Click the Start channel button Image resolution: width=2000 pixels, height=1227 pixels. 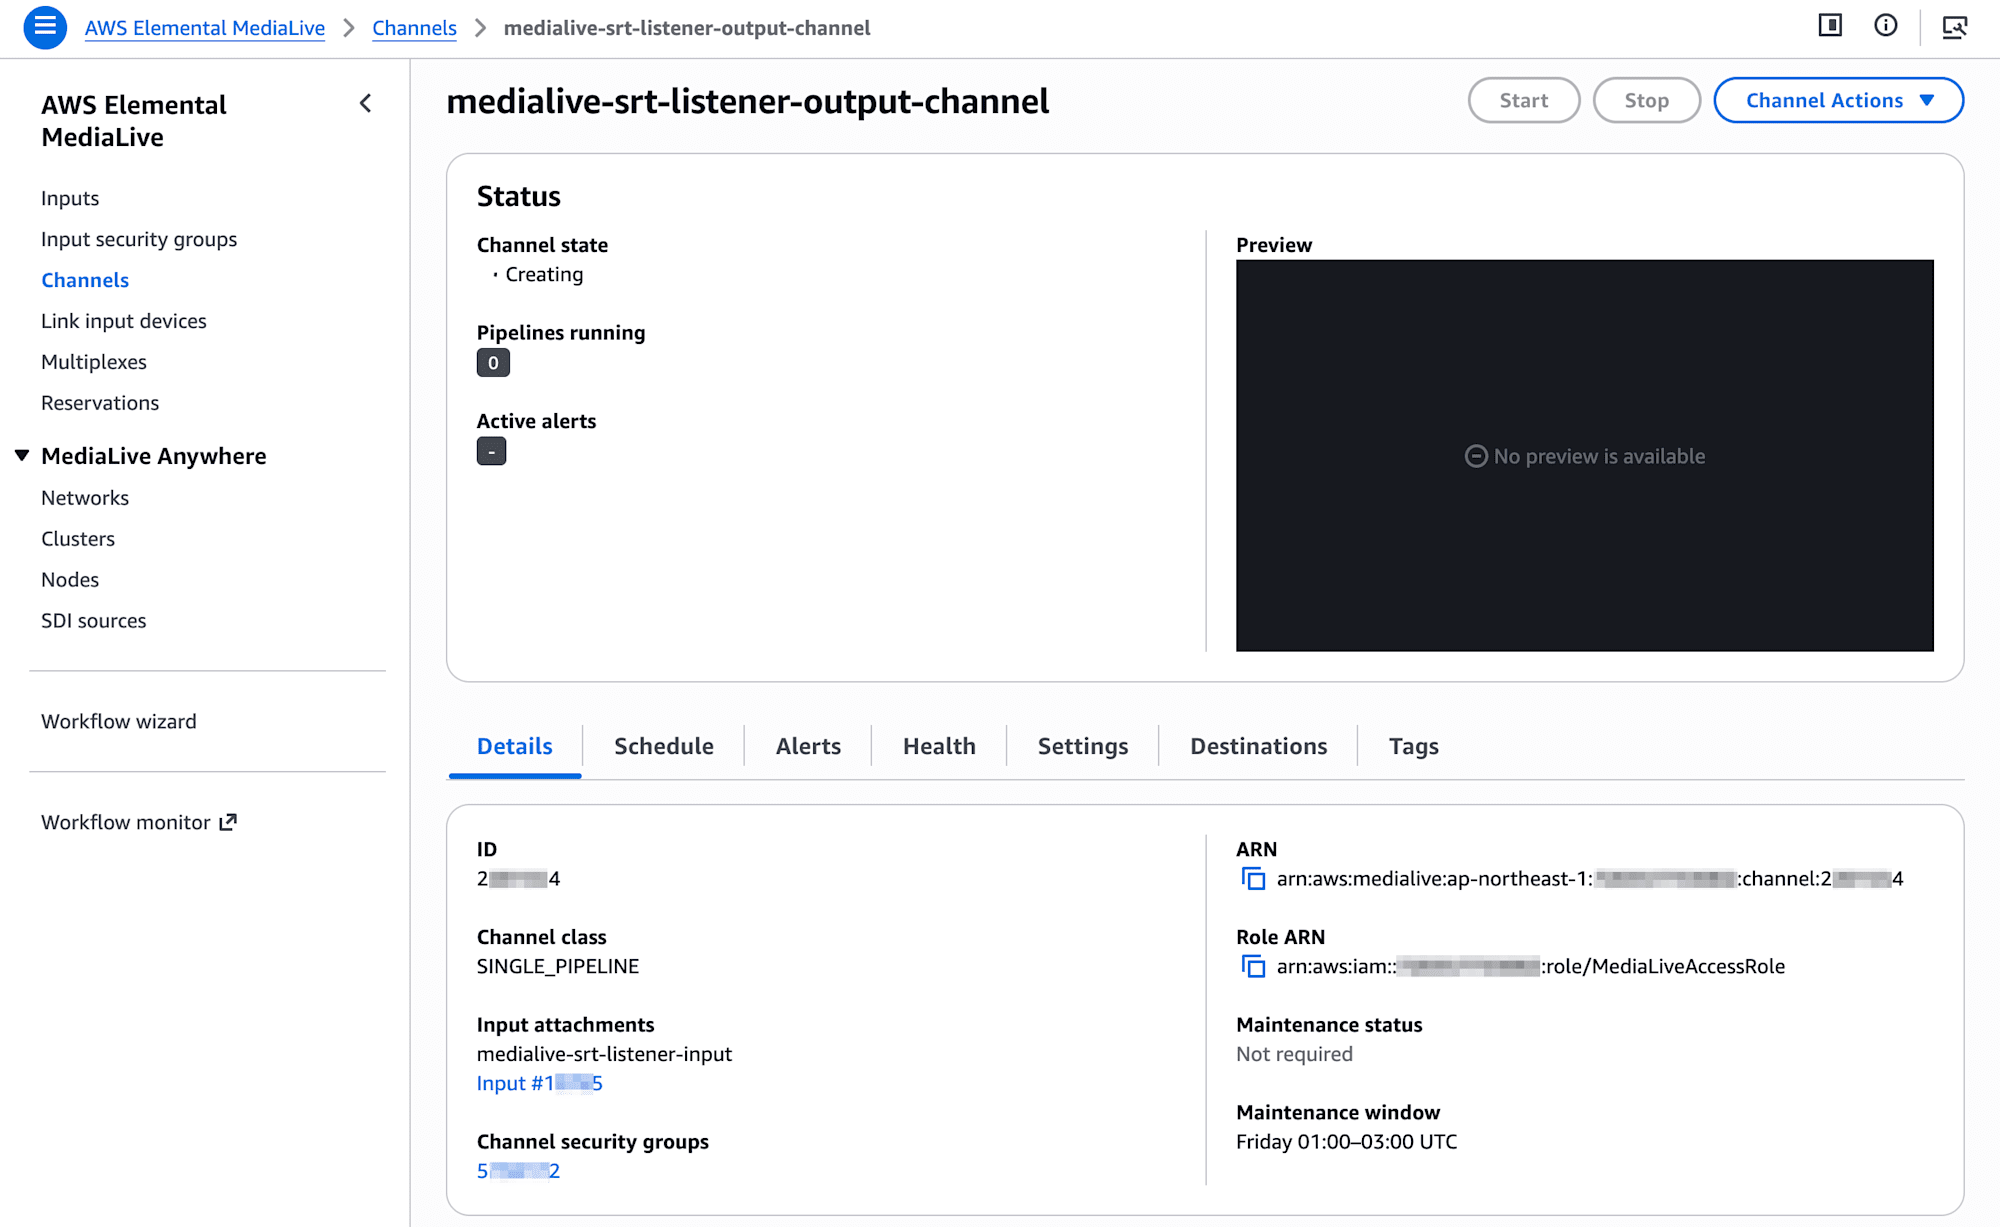pos(1524,100)
